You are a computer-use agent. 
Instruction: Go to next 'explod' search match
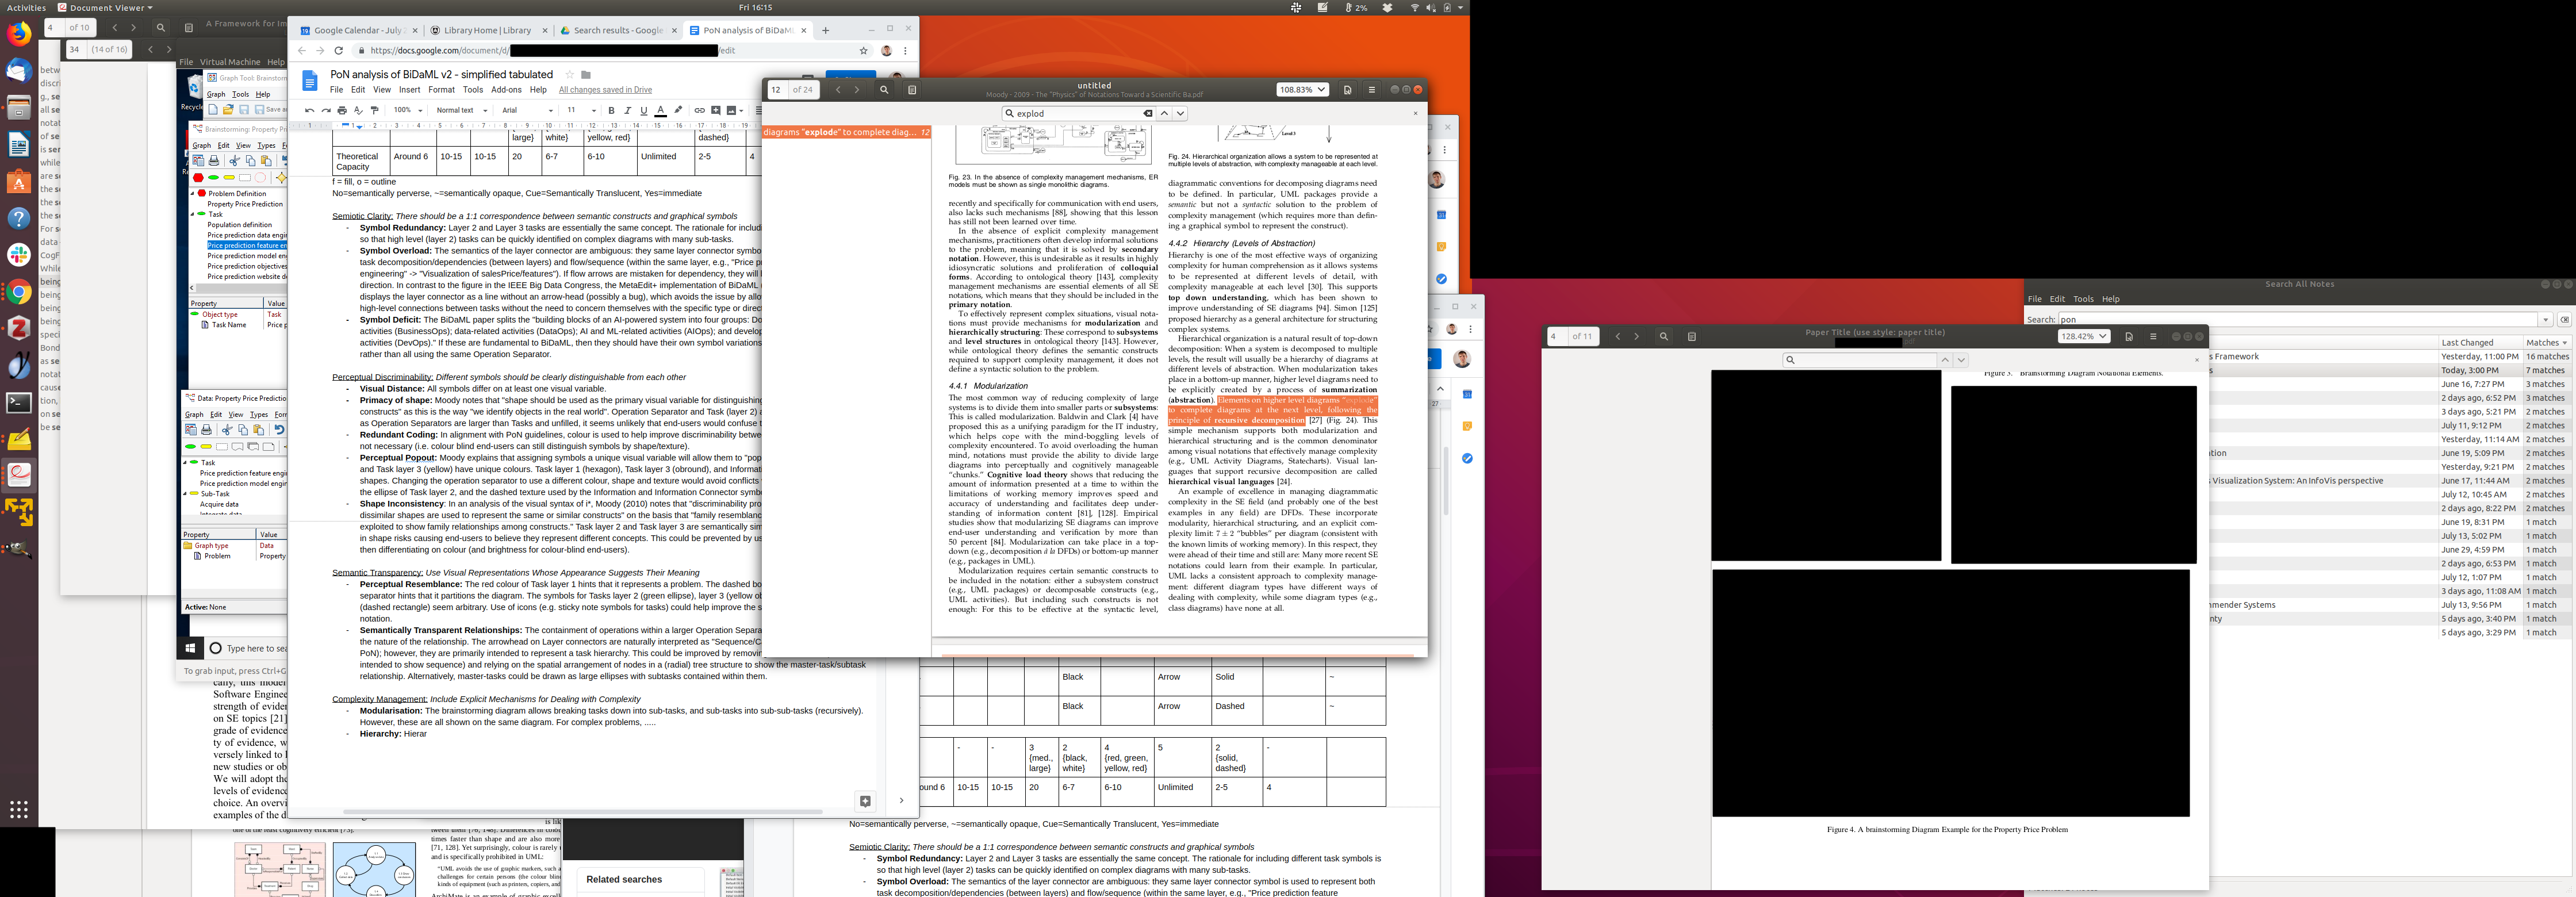[x=1180, y=114]
